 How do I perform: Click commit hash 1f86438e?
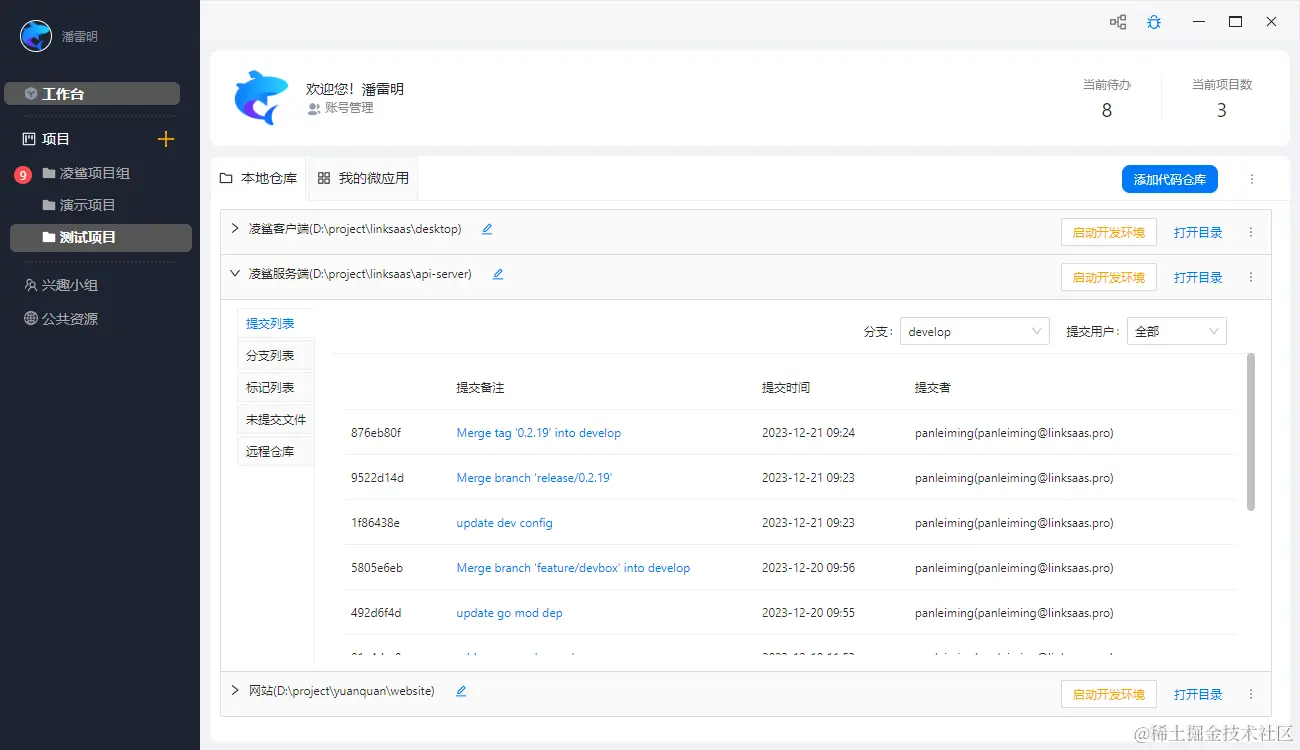375,523
